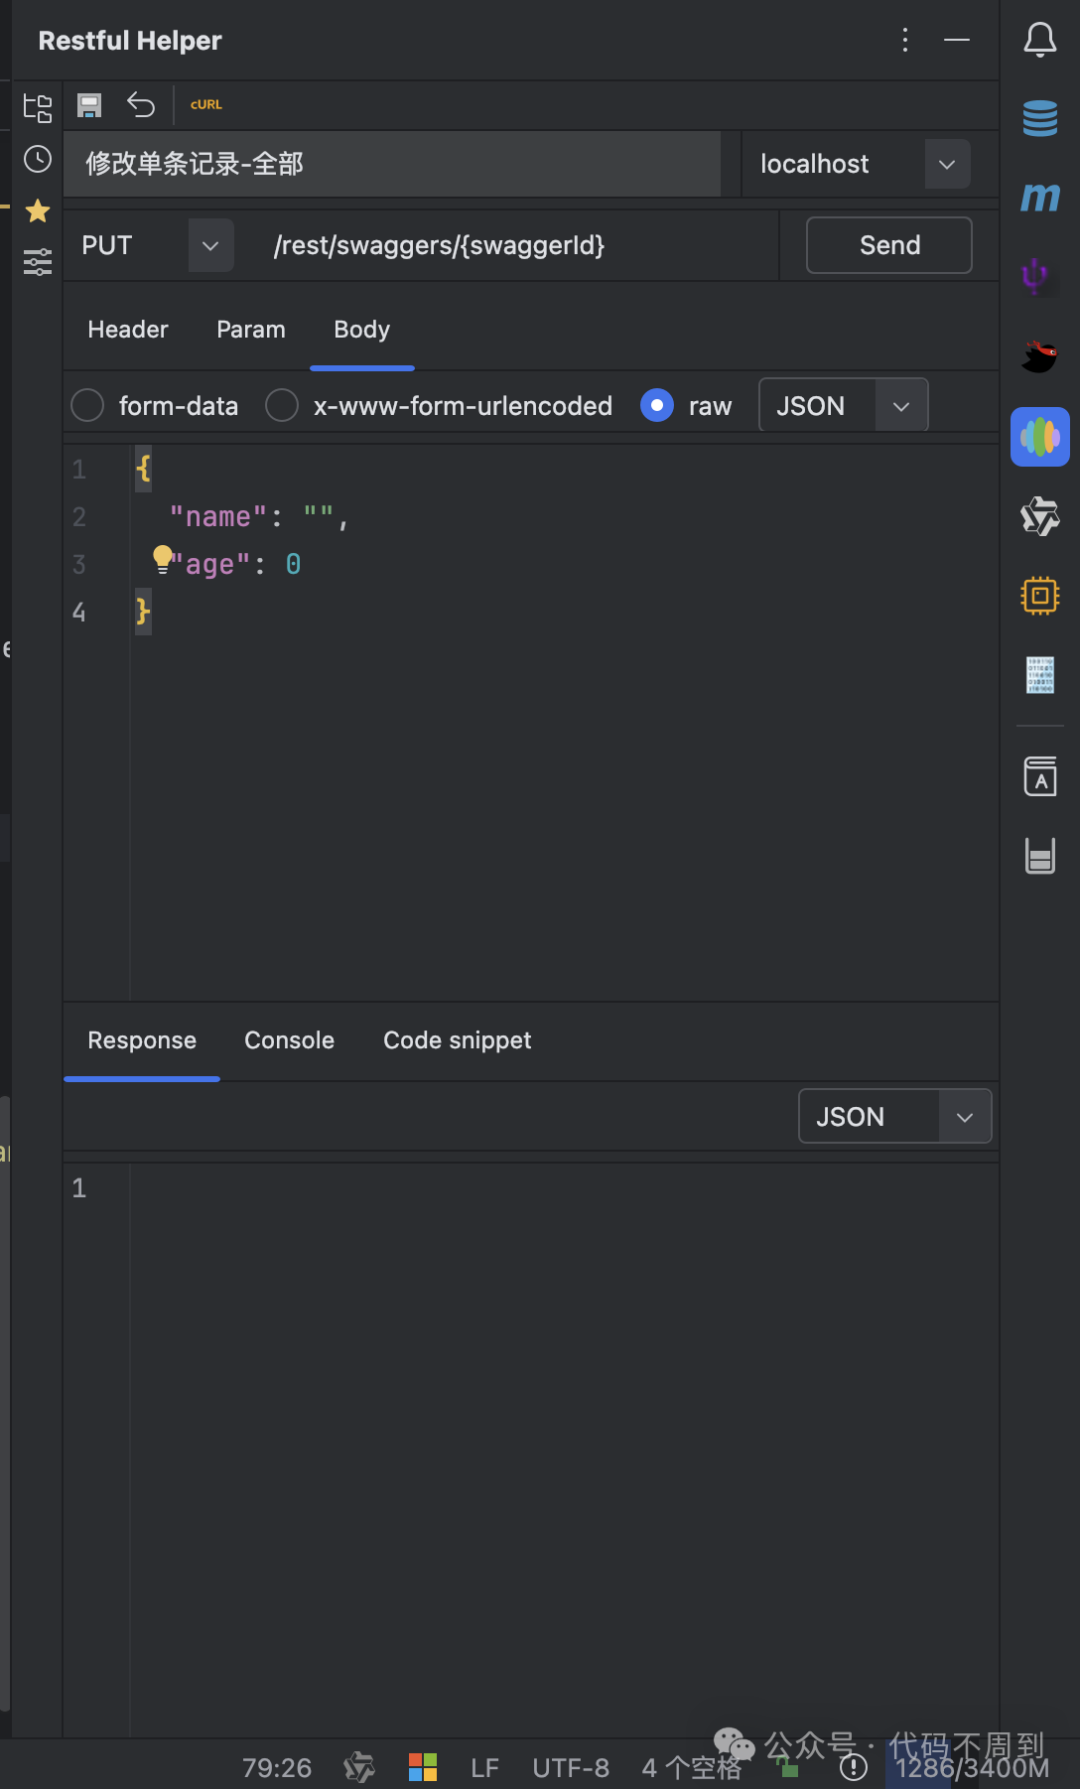
Task: Click the colorful Windows-style squares status icon
Action: pos(423,1768)
